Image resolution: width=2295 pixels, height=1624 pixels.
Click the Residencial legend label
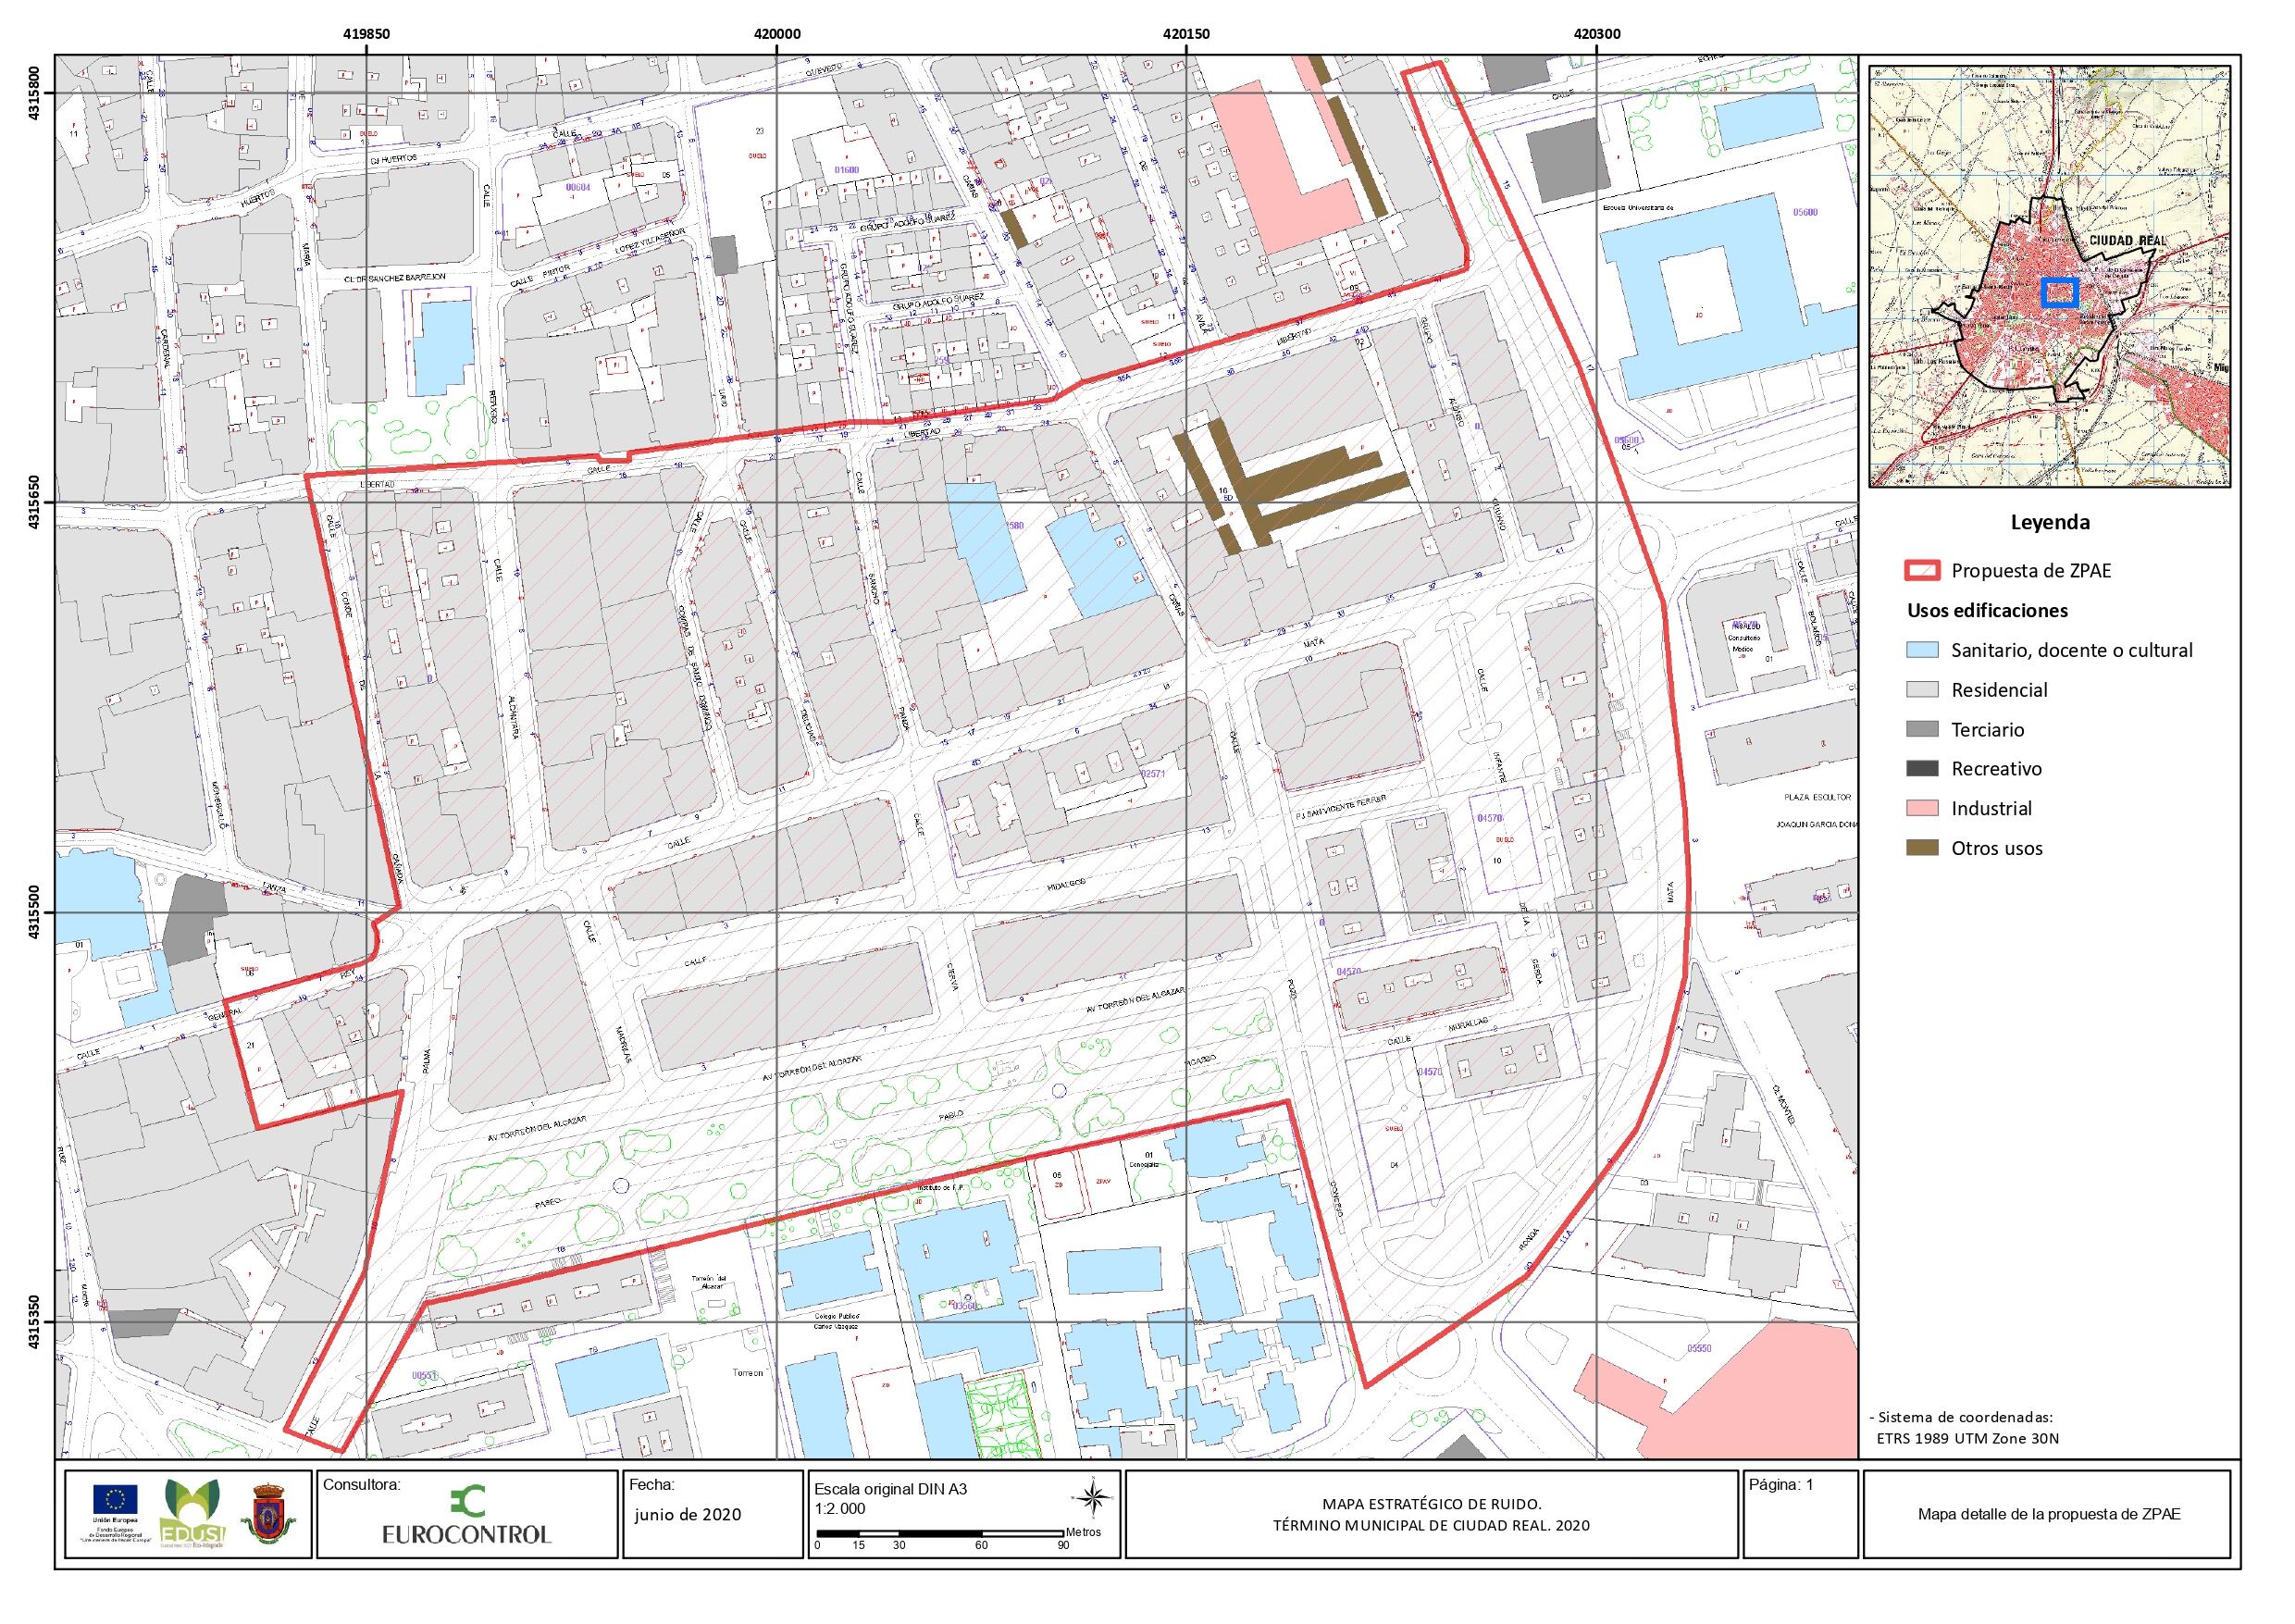[x=1999, y=690]
